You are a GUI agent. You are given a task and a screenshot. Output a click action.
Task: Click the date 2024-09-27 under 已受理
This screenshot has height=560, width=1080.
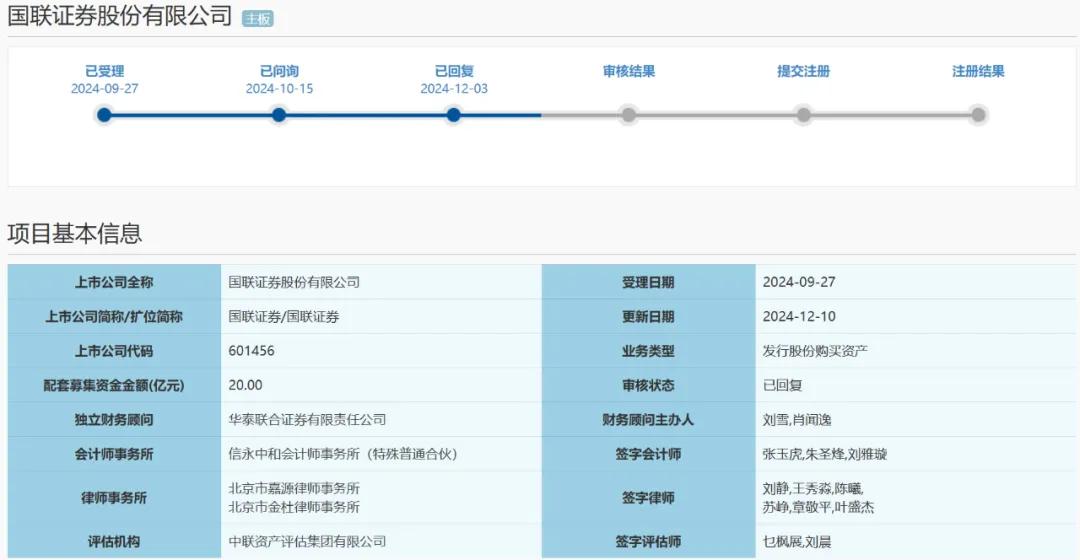[105, 89]
